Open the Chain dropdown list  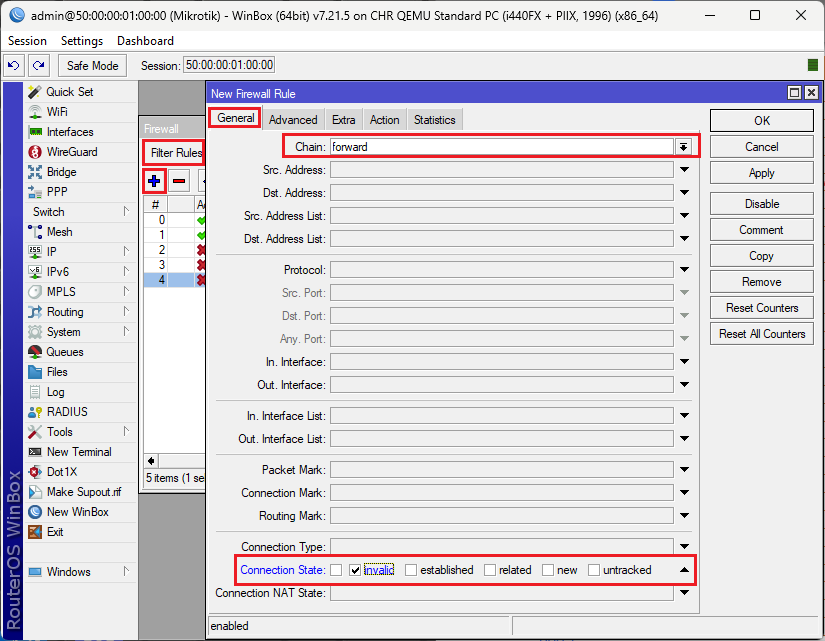pos(683,147)
